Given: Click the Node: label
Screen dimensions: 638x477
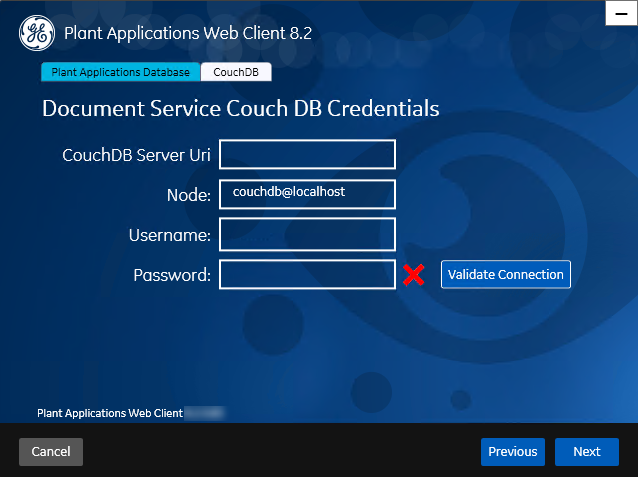Looking at the screenshot, I should tap(189, 195).
